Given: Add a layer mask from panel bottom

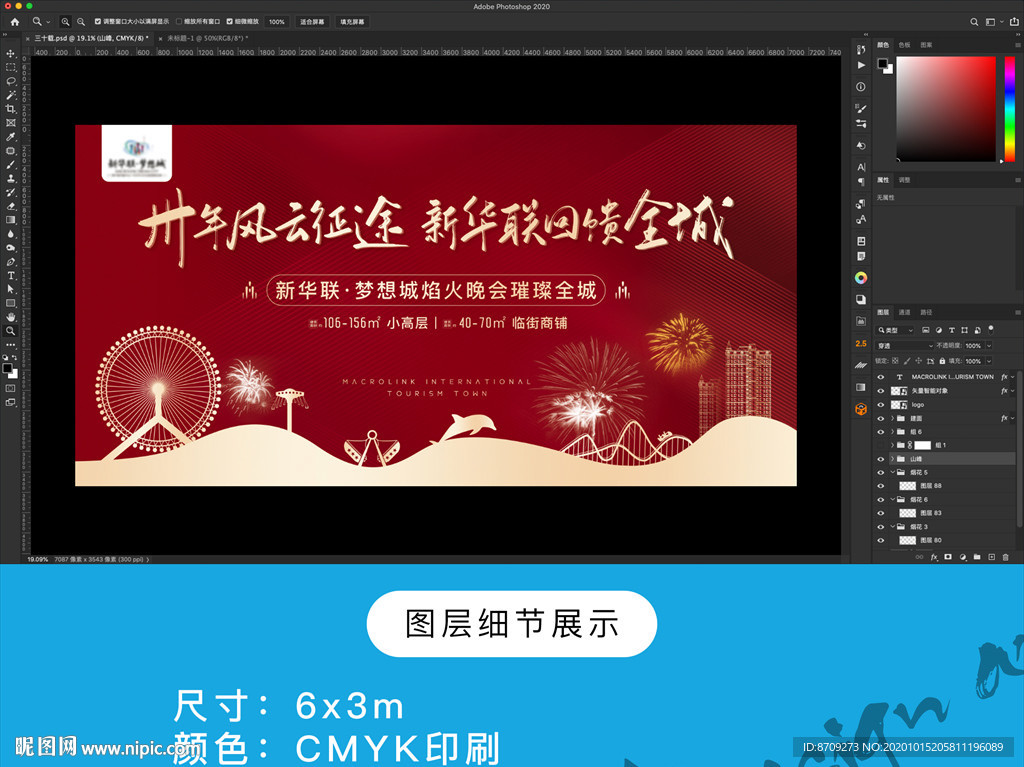Looking at the screenshot, I should [x=948, y=557].
